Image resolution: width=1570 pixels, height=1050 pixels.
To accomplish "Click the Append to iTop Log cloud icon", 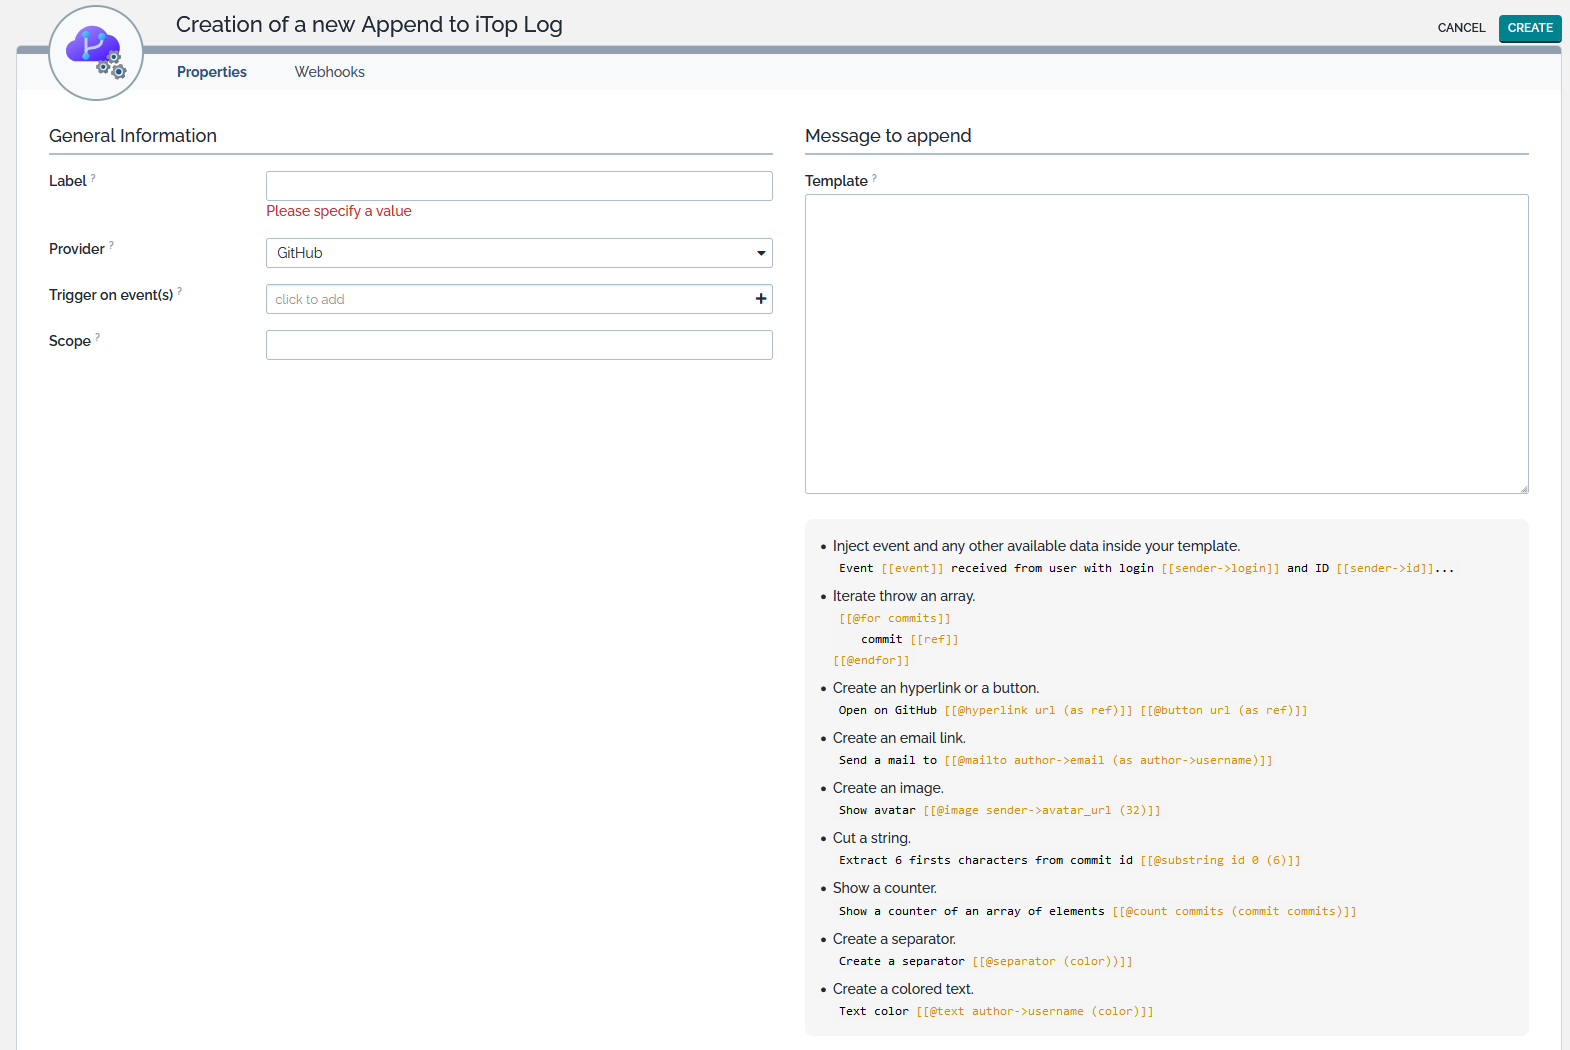I will 96,53.
